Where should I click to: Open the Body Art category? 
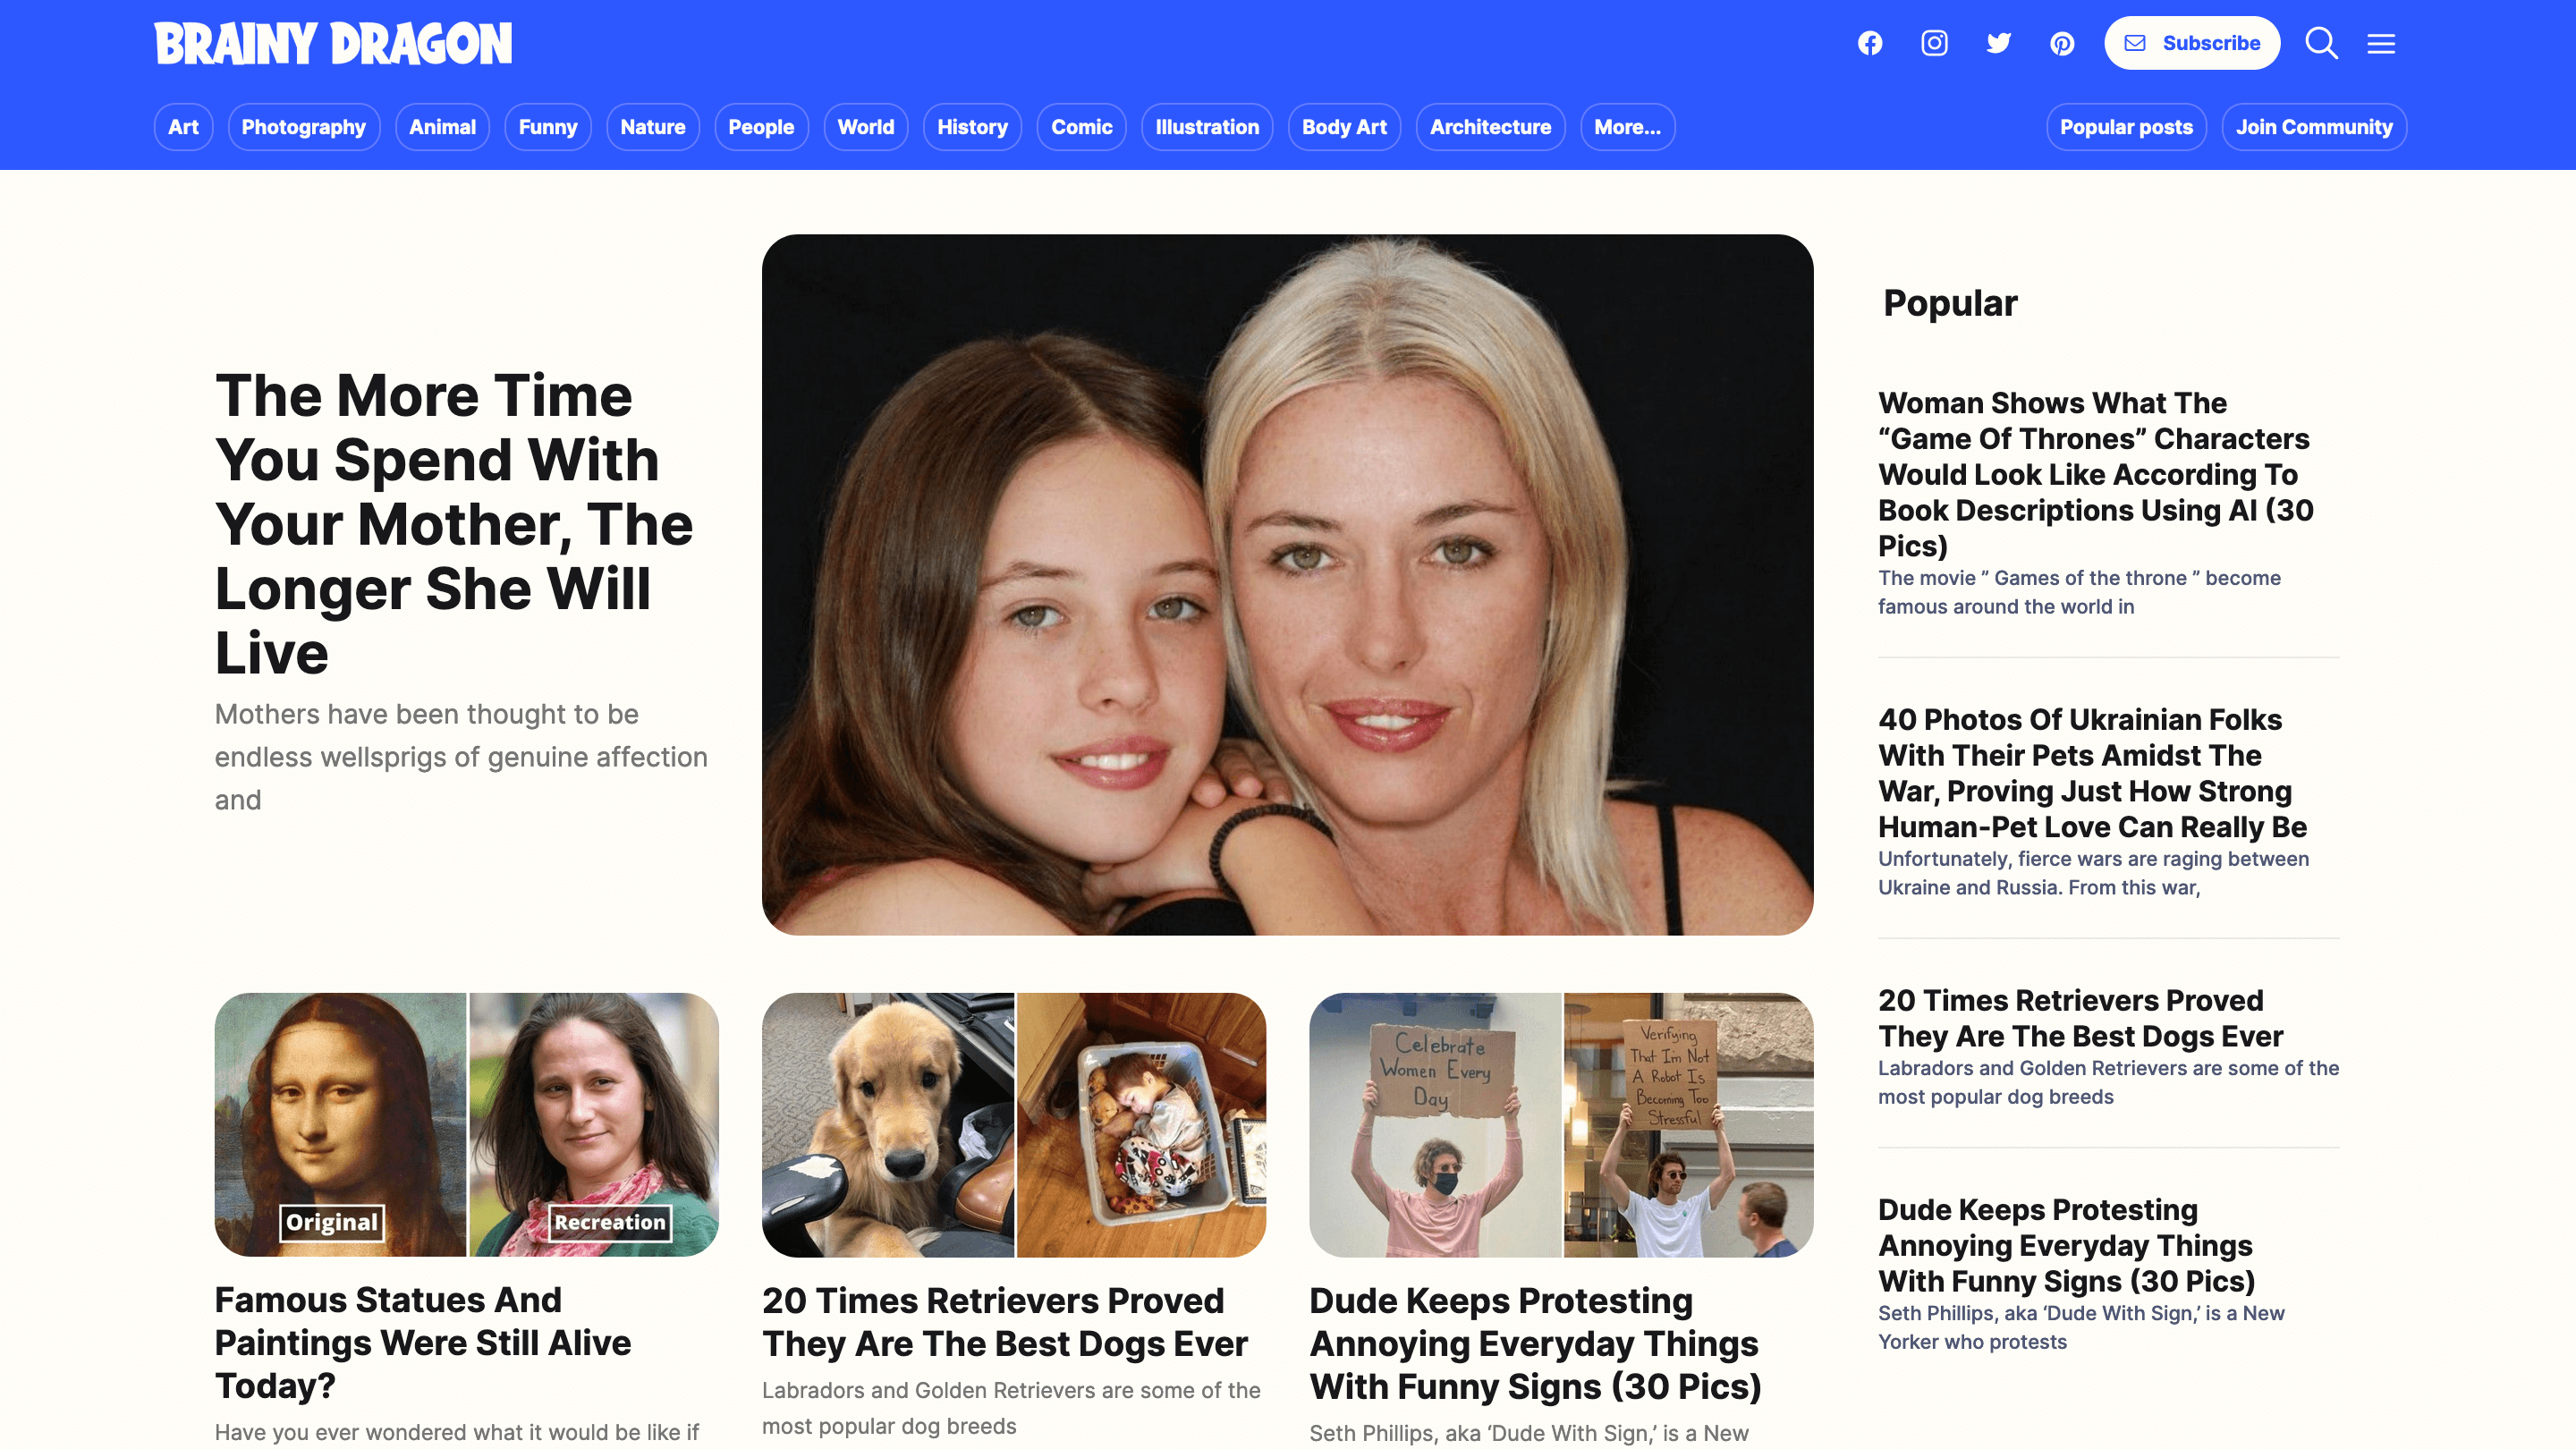click(1344, 127)
